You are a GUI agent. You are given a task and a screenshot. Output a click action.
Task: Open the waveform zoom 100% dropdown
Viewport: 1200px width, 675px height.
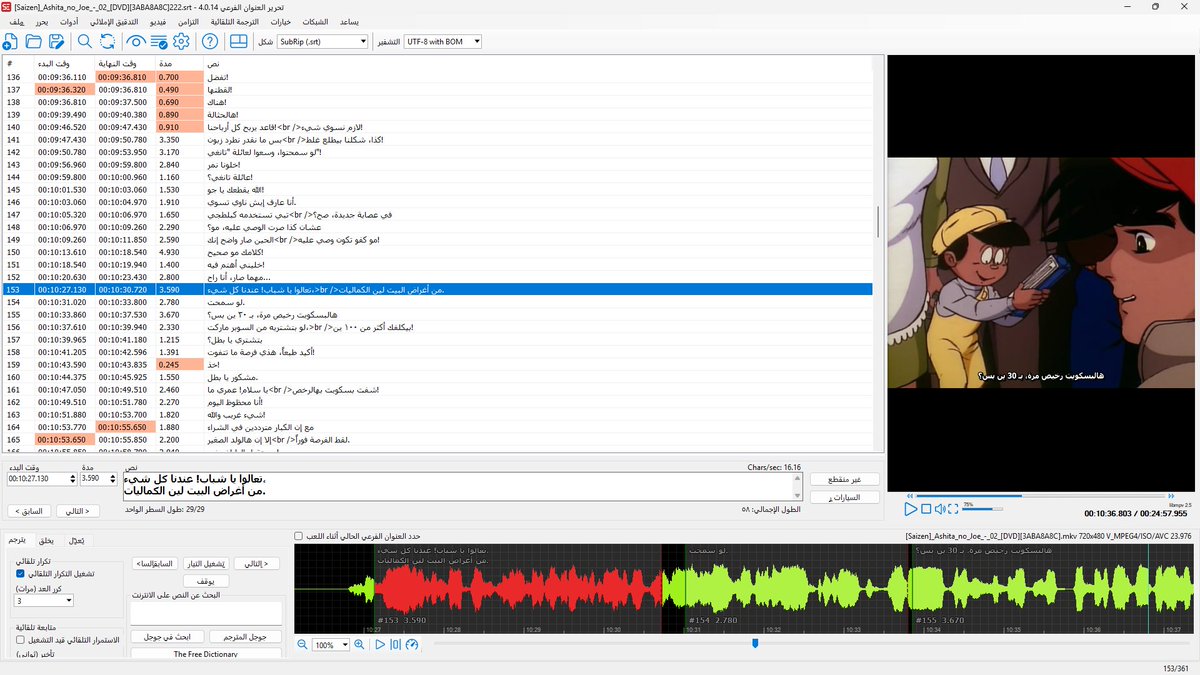click(331, 646)
